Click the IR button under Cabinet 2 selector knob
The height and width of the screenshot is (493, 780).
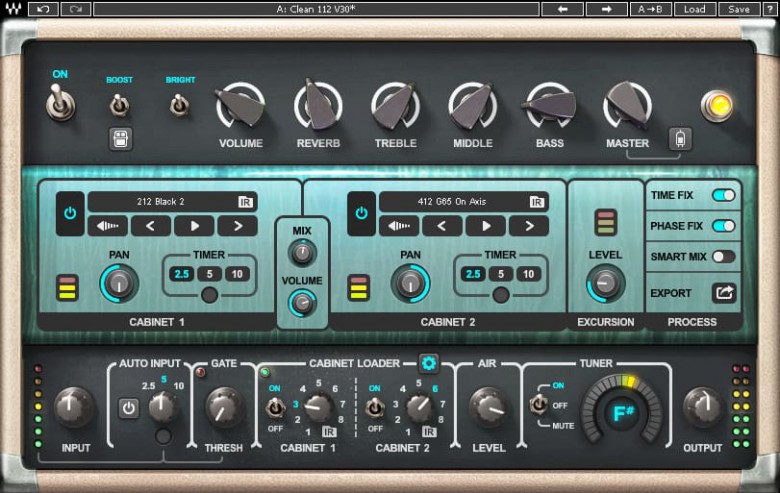coord(429,431)
